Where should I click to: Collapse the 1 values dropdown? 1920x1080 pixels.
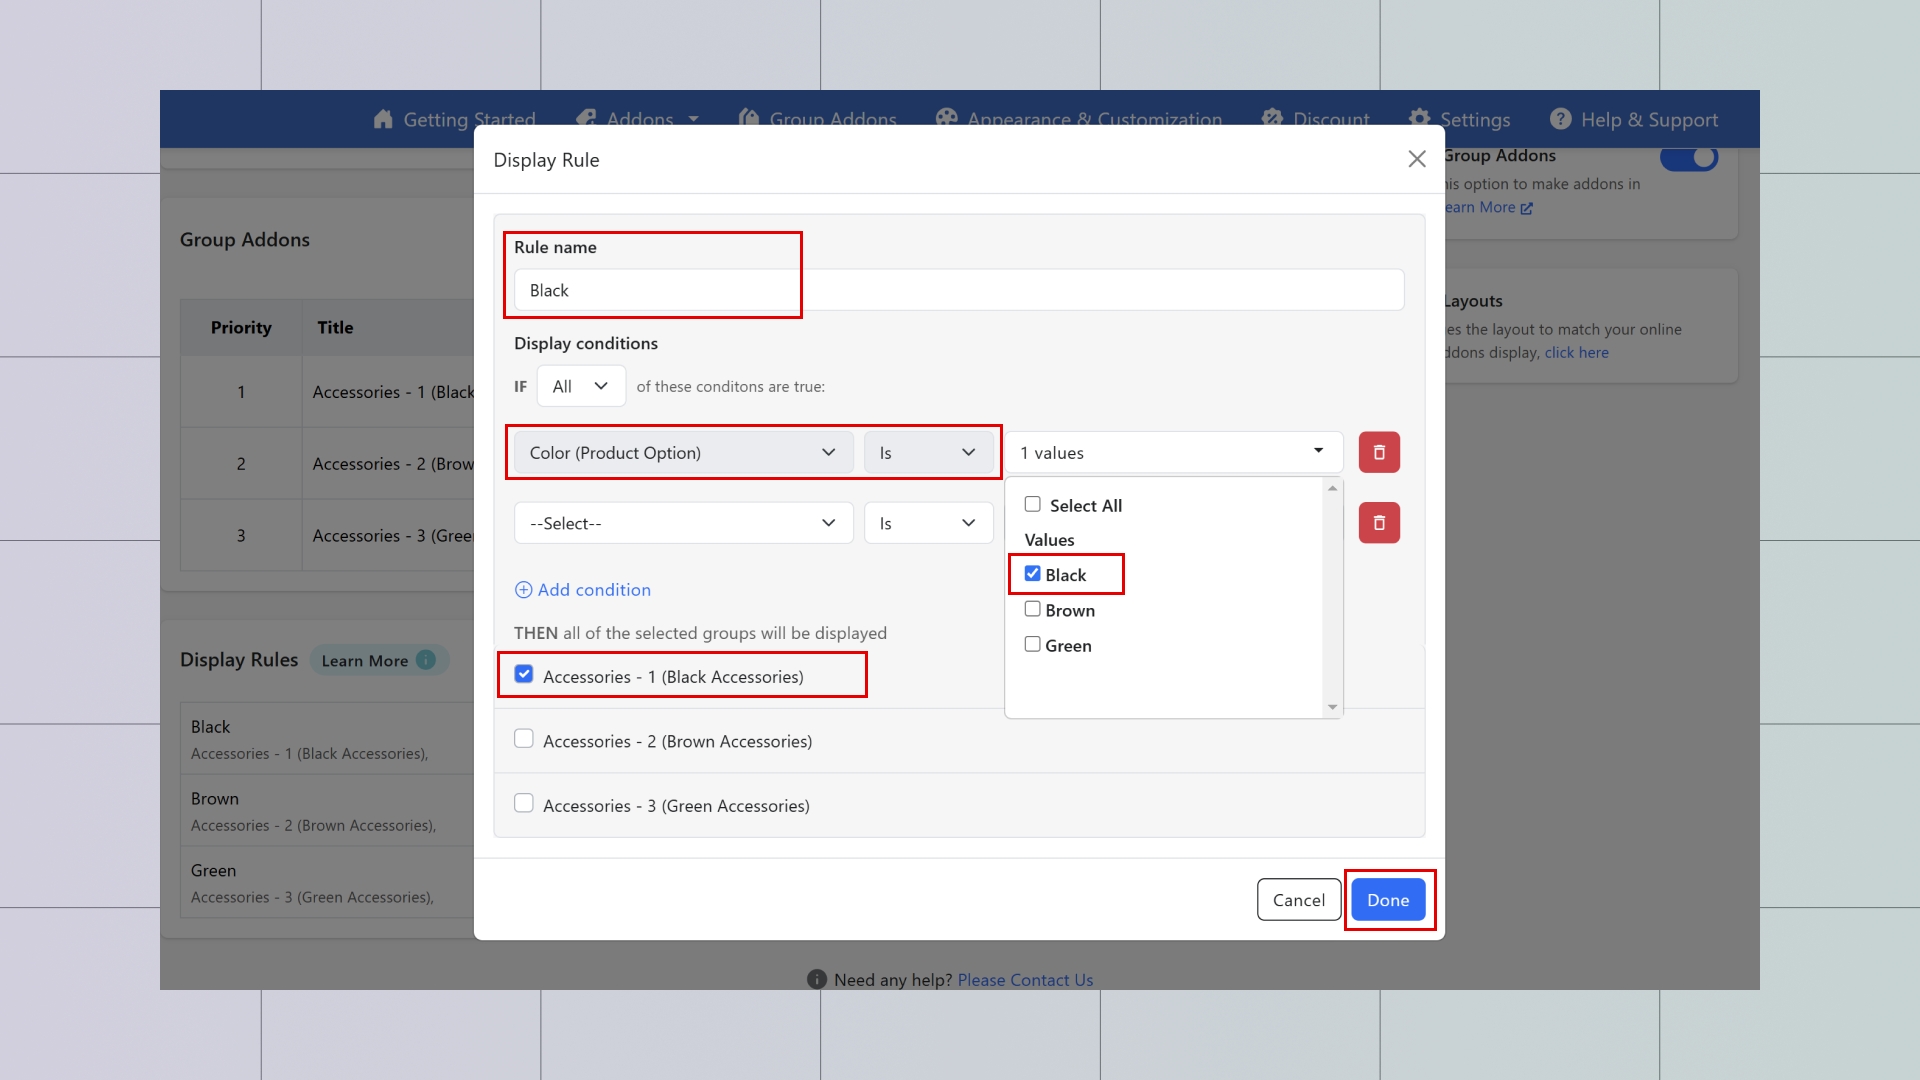click(1173, 453)
